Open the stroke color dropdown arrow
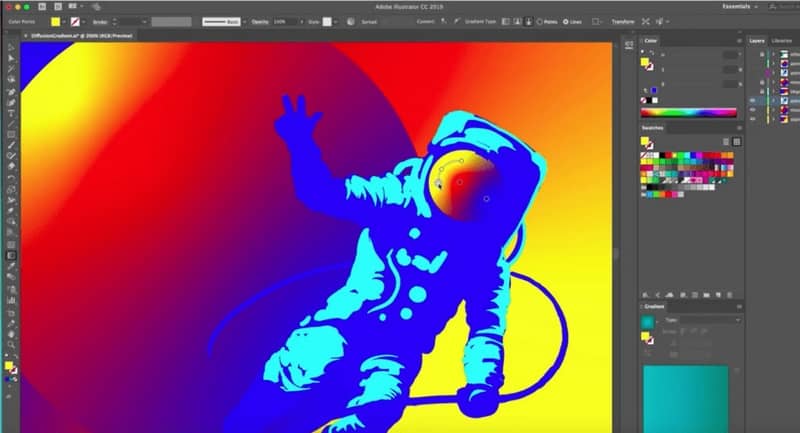This screenshot has height=433, width=800. tap(84, 22)
